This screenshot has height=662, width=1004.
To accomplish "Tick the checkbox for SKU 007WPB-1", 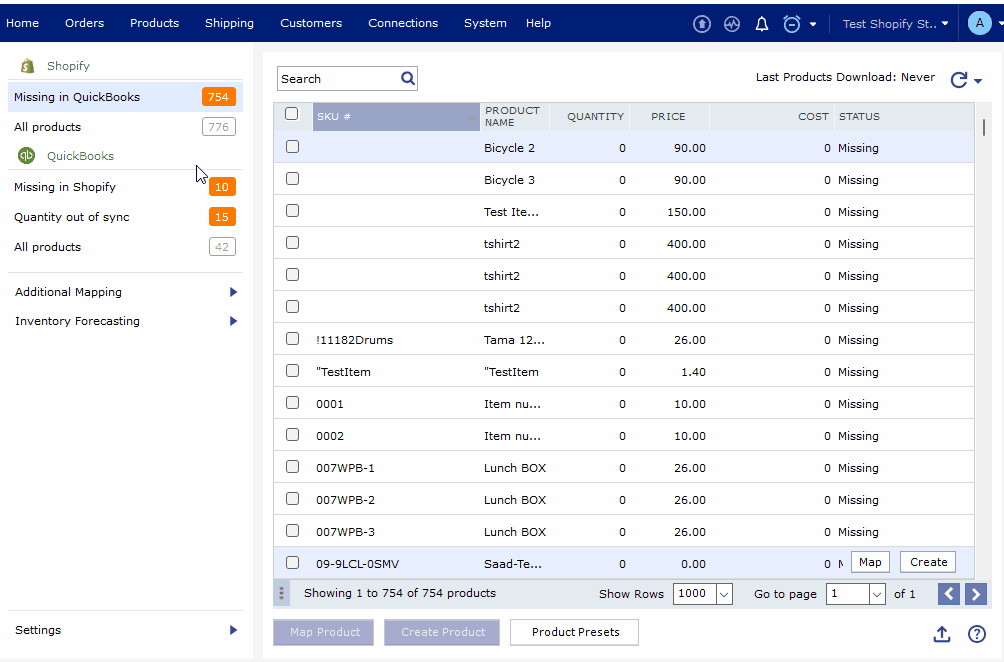I will [x=292, y=467].
